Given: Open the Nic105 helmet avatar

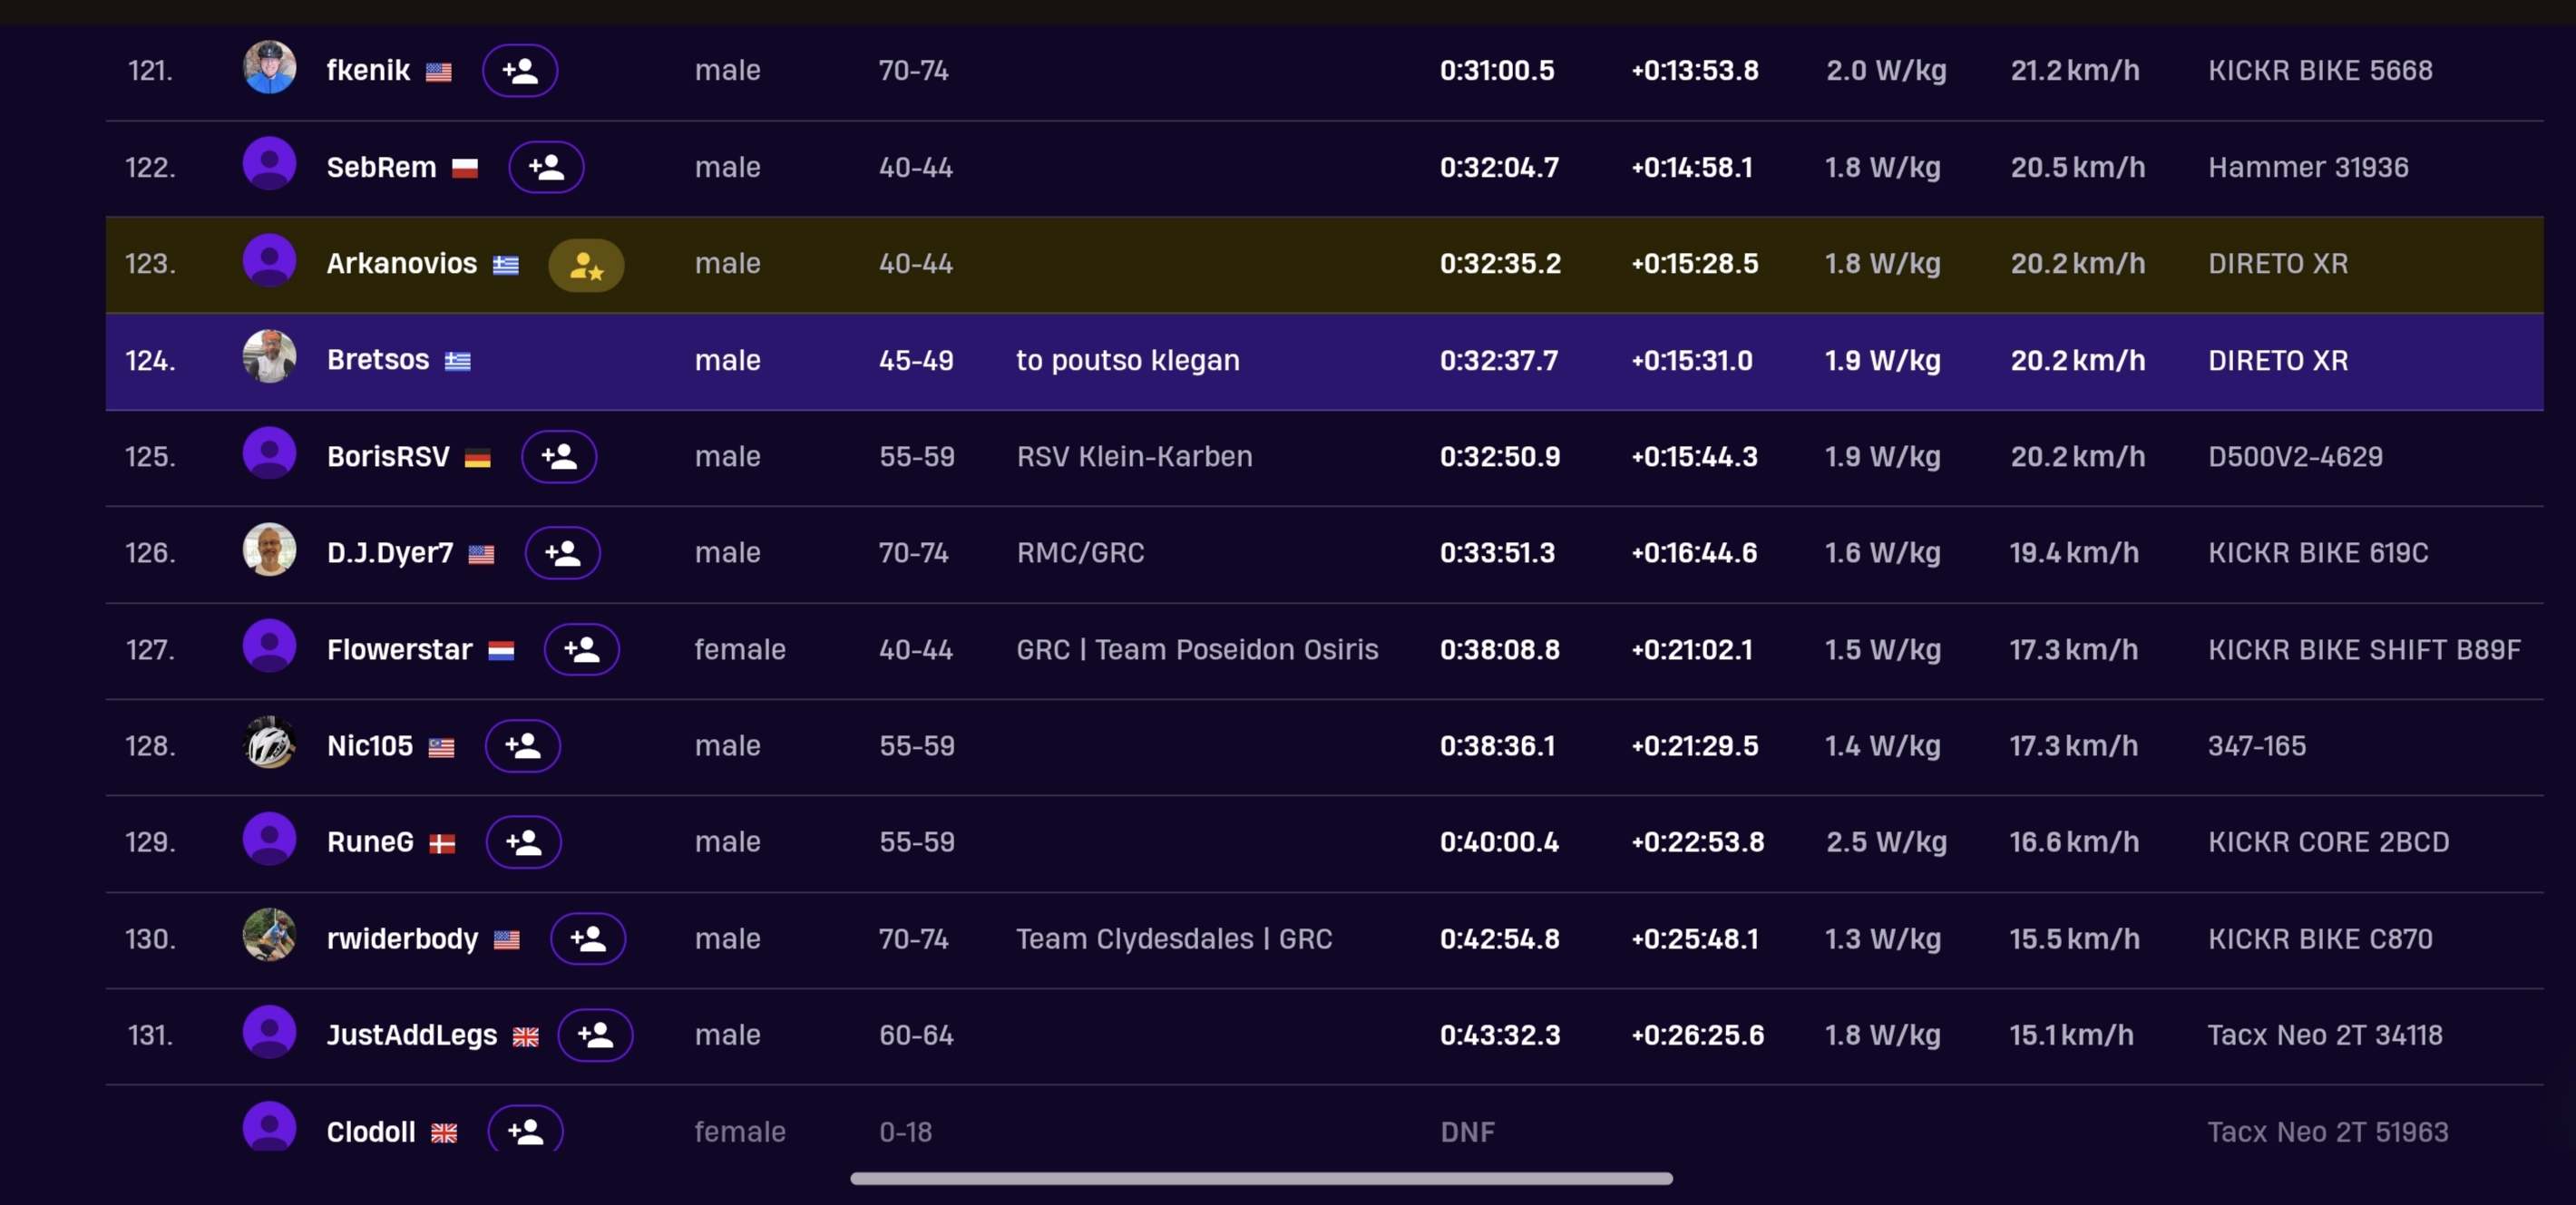Looking at the screenshot, I should 269,743.
